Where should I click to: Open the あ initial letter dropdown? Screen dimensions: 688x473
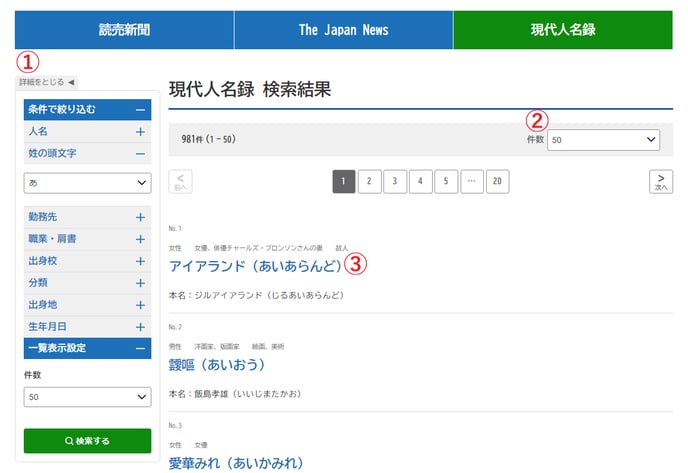87,183
